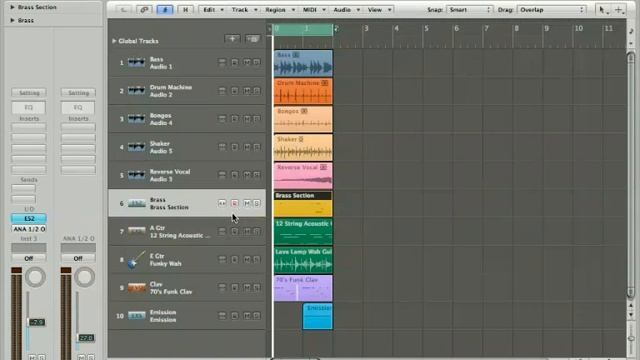Solo the Brass Section track
Viewport: 640px width, 360px height.
click(x=257, y=203)
